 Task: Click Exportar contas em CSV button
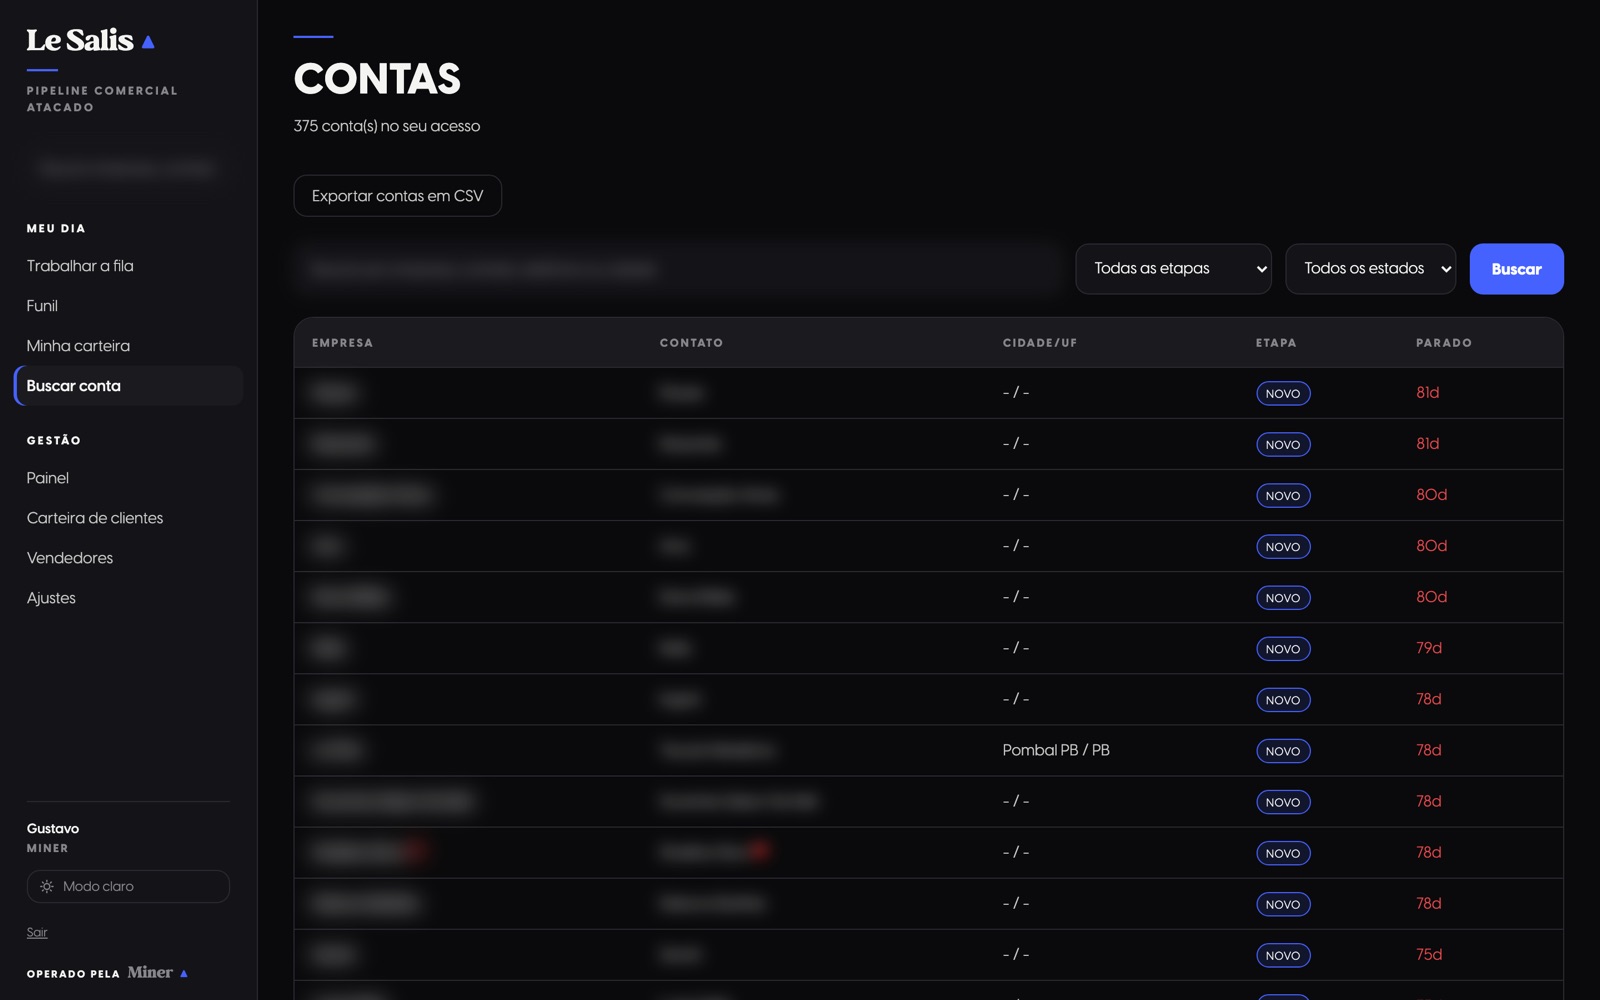[x=398, y=196]
